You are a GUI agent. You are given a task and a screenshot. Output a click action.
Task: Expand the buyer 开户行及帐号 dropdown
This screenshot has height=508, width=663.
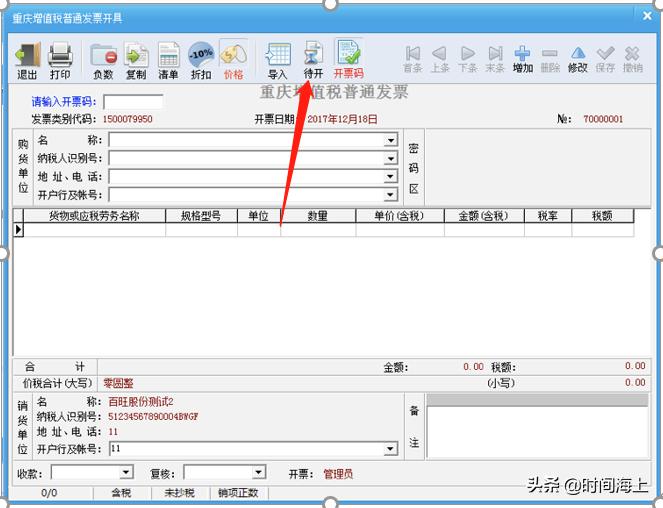(x=391, y=195)
